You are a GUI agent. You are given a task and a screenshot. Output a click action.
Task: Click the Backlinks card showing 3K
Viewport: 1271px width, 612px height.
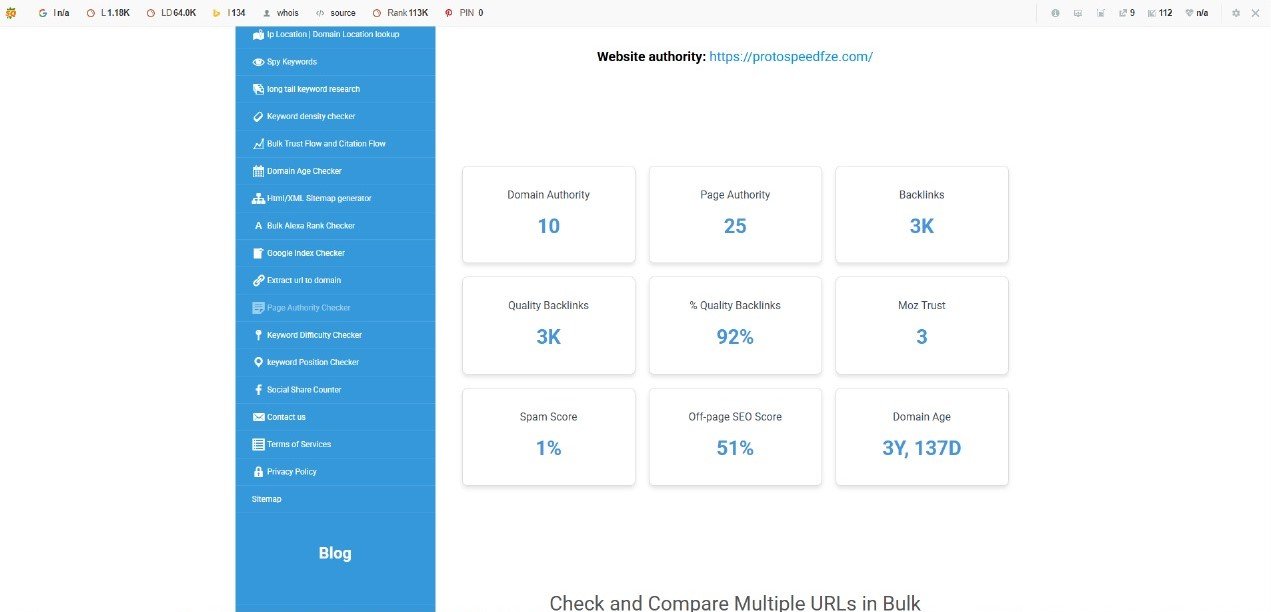tap(922, 214)
